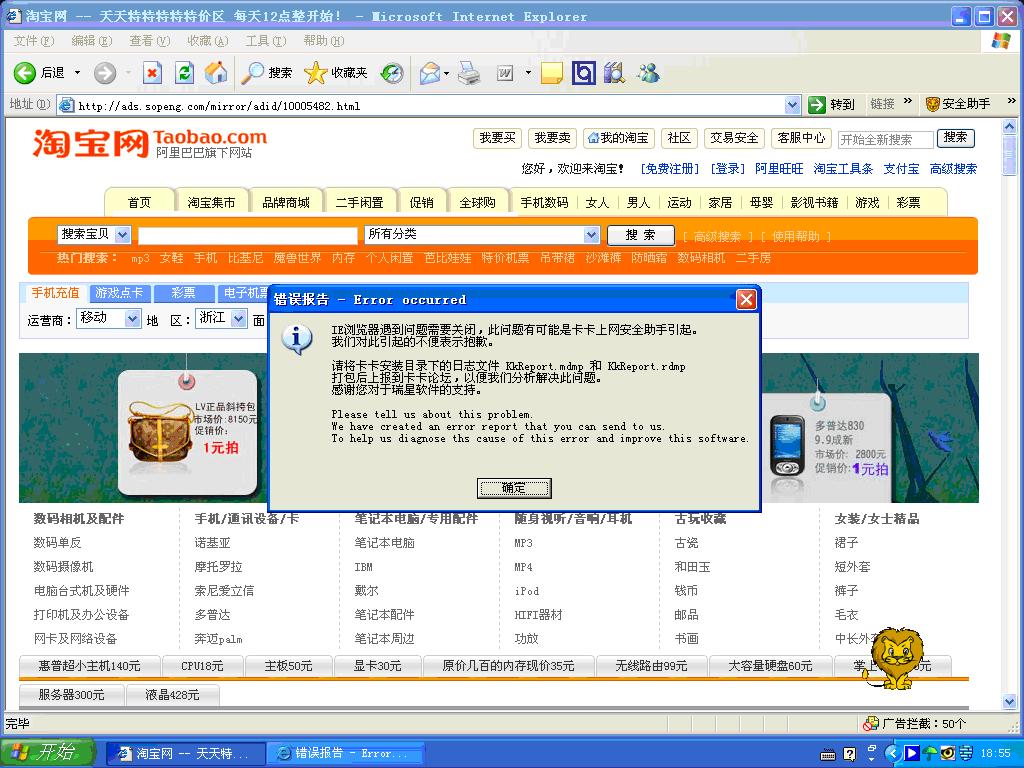This screenshot has height=768, width=1024.
Task: Click the green 转到 go arrow
Action: tap(817, 104)
